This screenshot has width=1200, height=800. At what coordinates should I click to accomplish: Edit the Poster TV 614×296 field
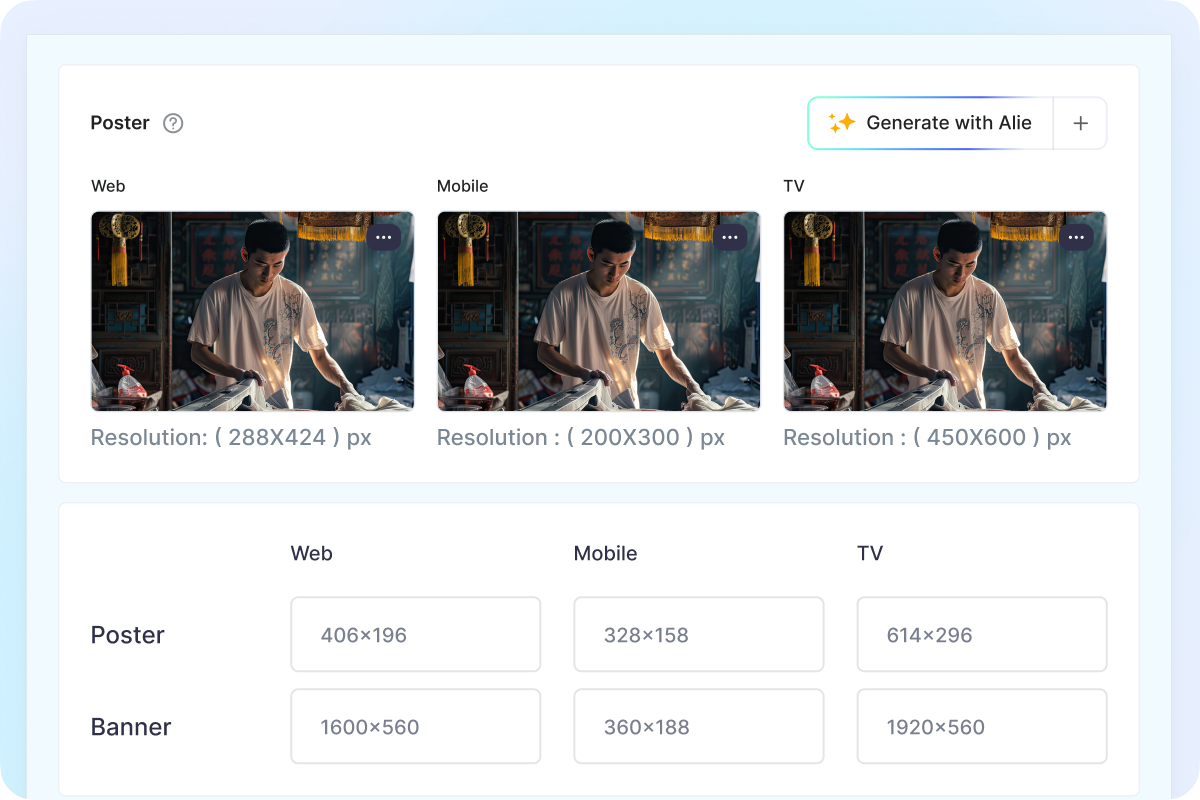click(x=981, y=634)
